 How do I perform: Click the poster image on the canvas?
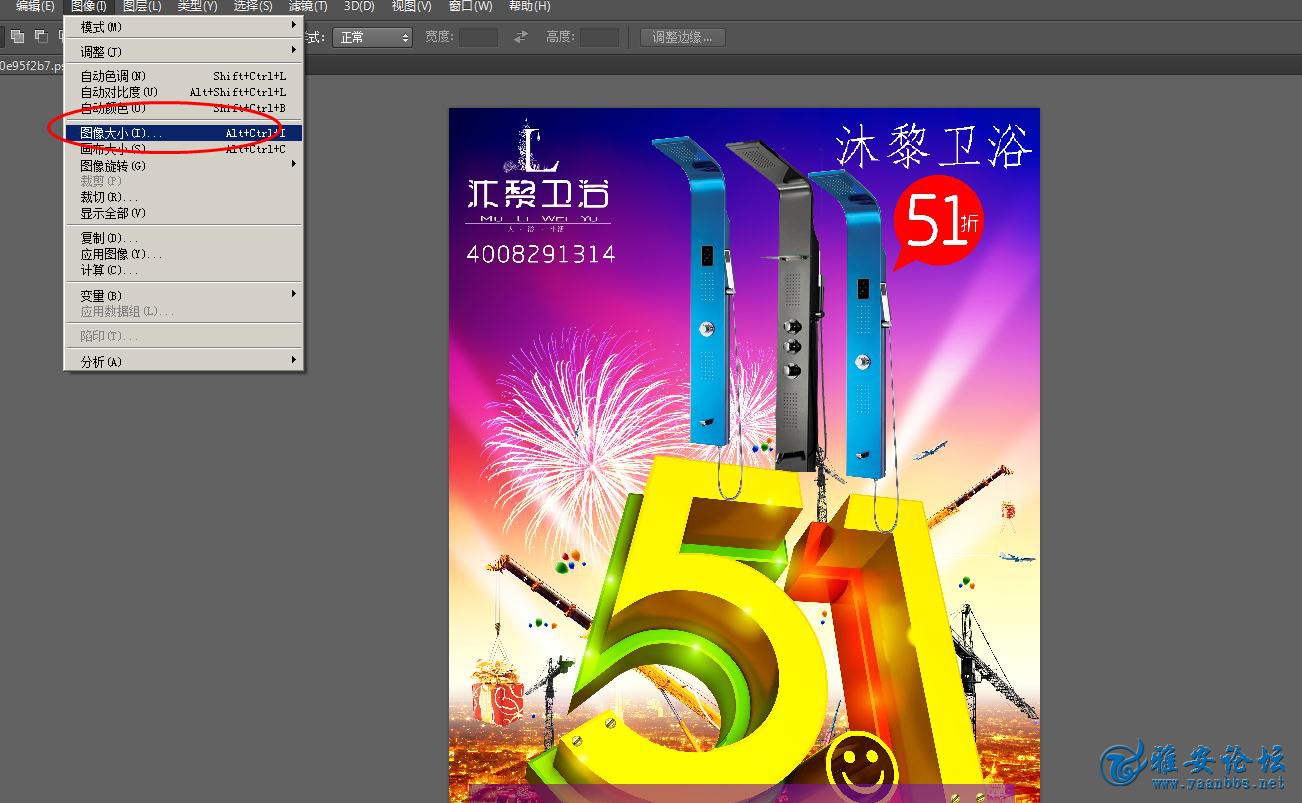pos(744,455)
